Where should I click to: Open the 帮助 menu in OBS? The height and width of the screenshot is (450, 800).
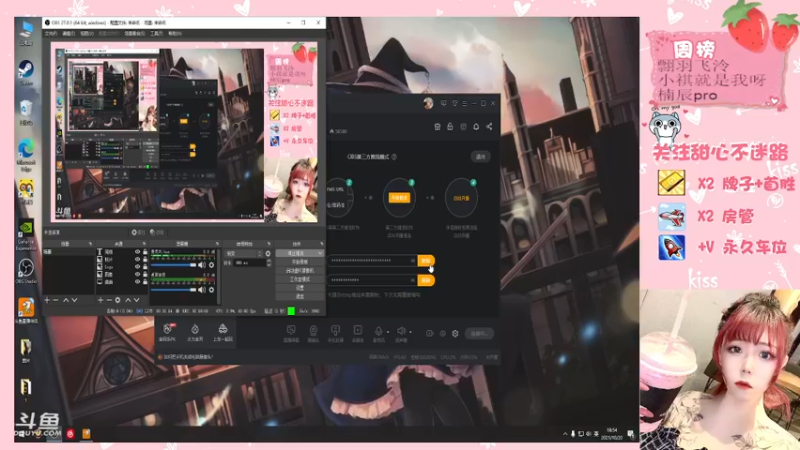pos(174,34)
